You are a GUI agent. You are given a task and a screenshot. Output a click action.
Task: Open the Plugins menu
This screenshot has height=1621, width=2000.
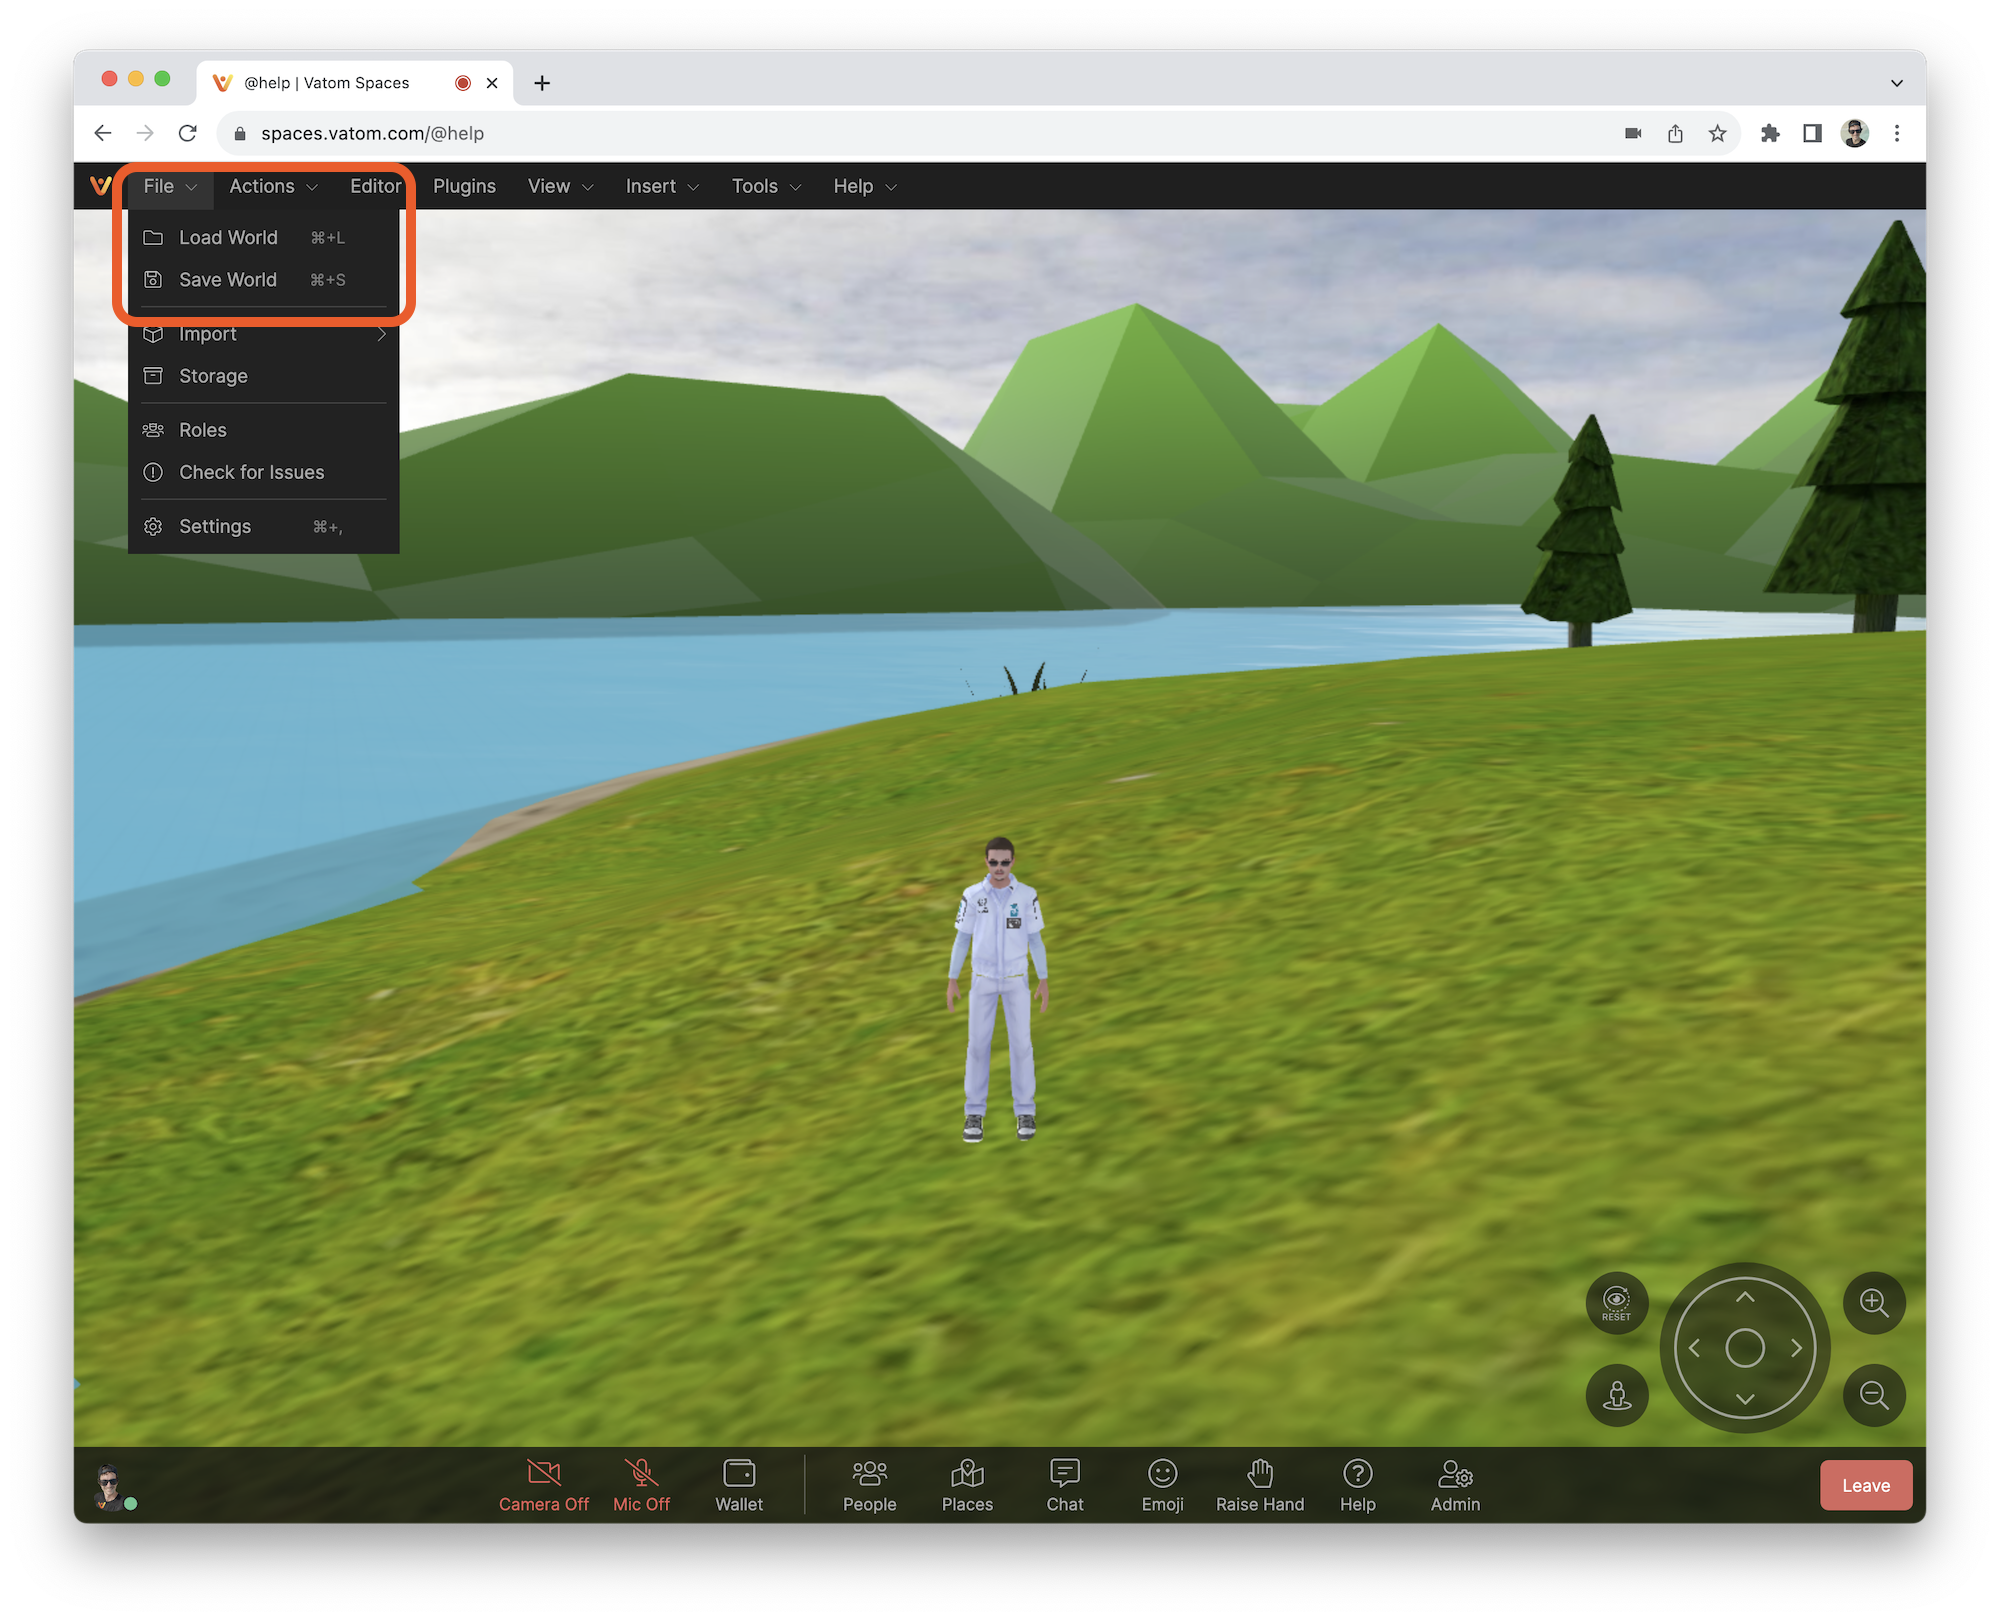tap(464, 186)
